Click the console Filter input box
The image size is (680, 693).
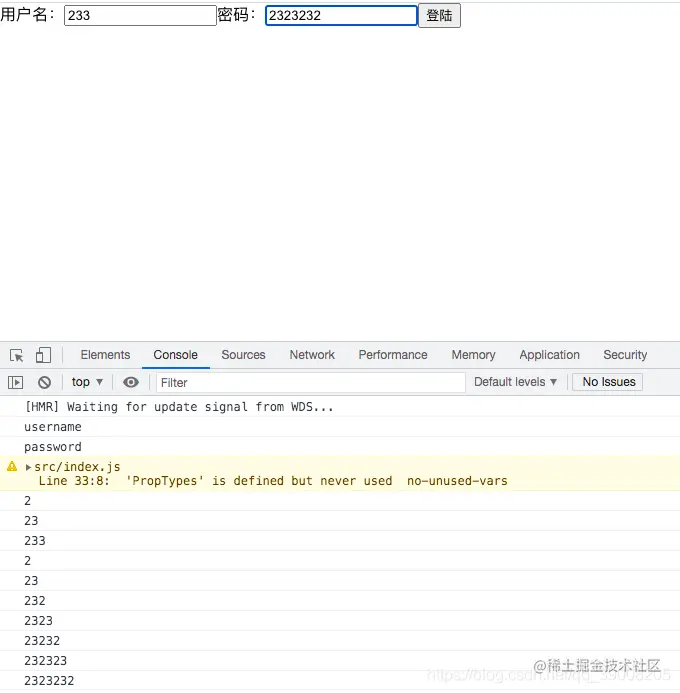pos(311,382)
